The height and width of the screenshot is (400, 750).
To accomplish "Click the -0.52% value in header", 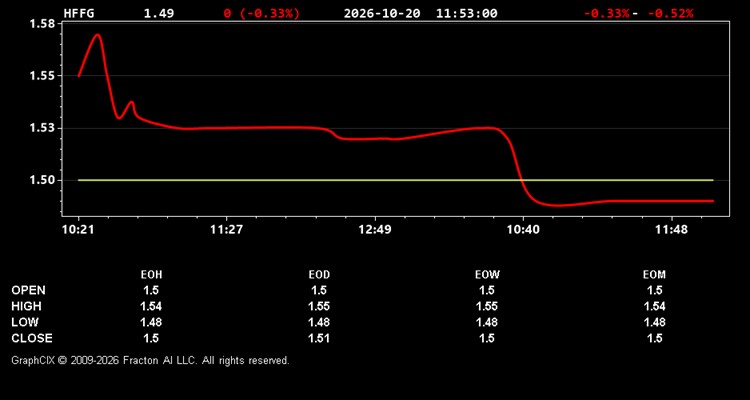I will [670, 13].
